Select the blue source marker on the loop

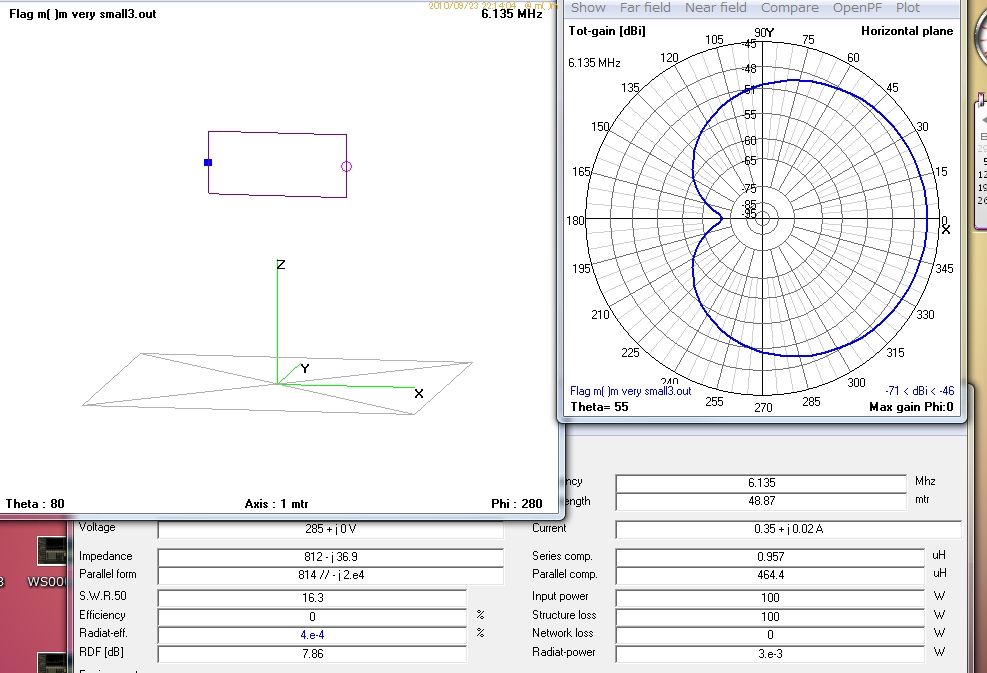tap(208, 162)
